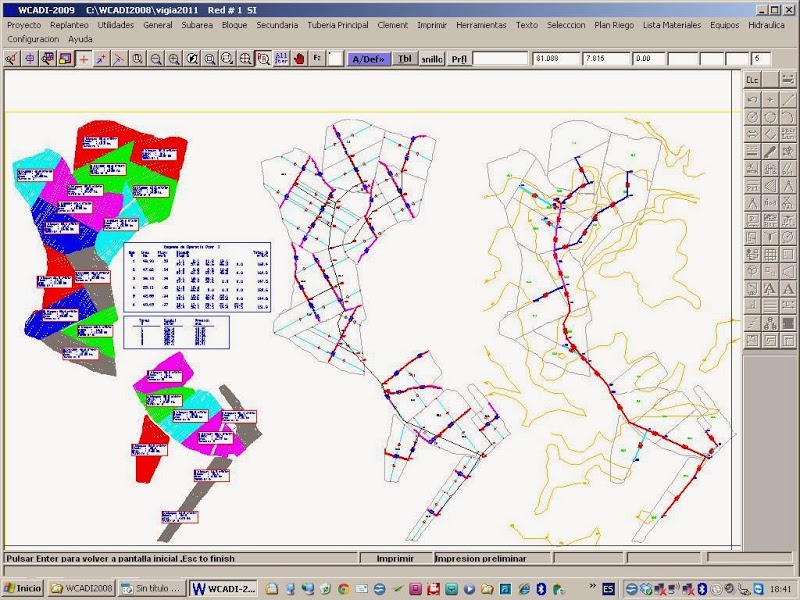
Task: Click the zoom extents crosshair-globe icon
Action: pyautogui.click(x=245, y=59)
